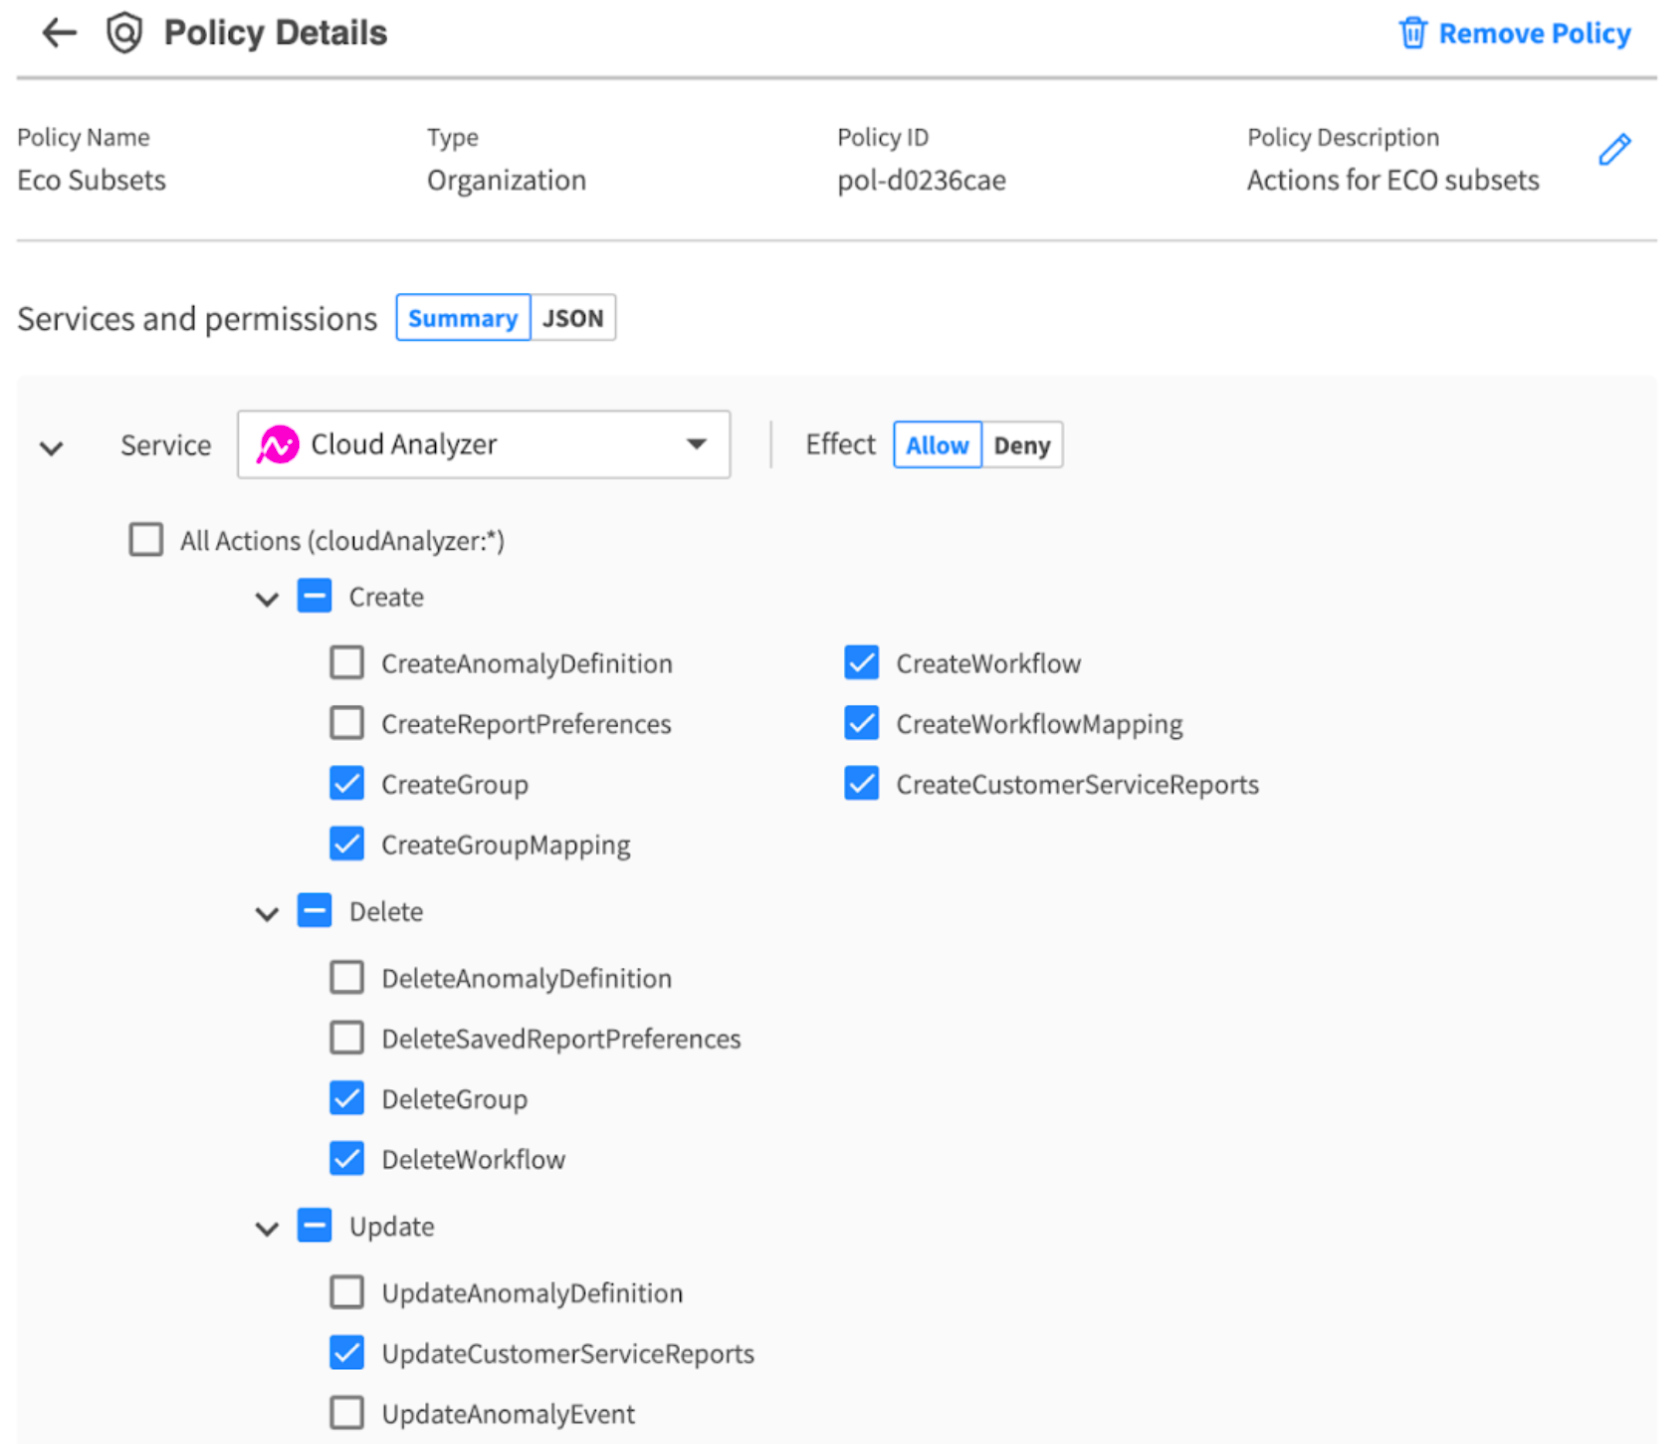Click the pink Cloud Analyzer service icon

(277, 445)
